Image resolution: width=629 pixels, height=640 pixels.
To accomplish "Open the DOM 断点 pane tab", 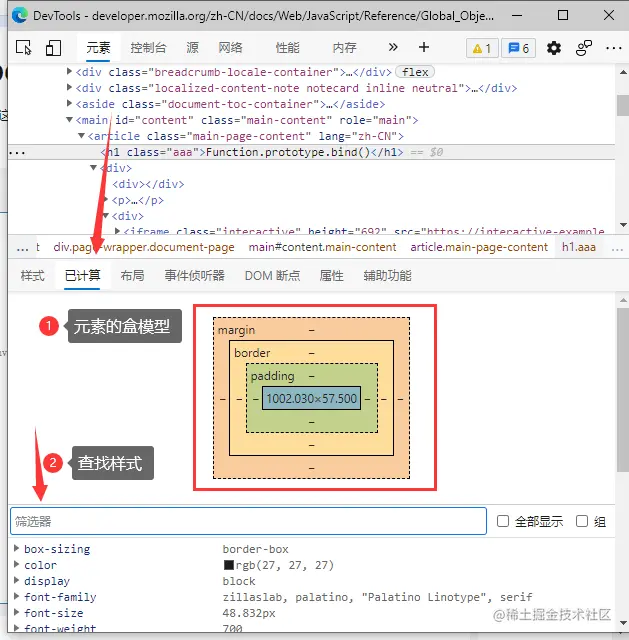I will (x=272, y=276).
